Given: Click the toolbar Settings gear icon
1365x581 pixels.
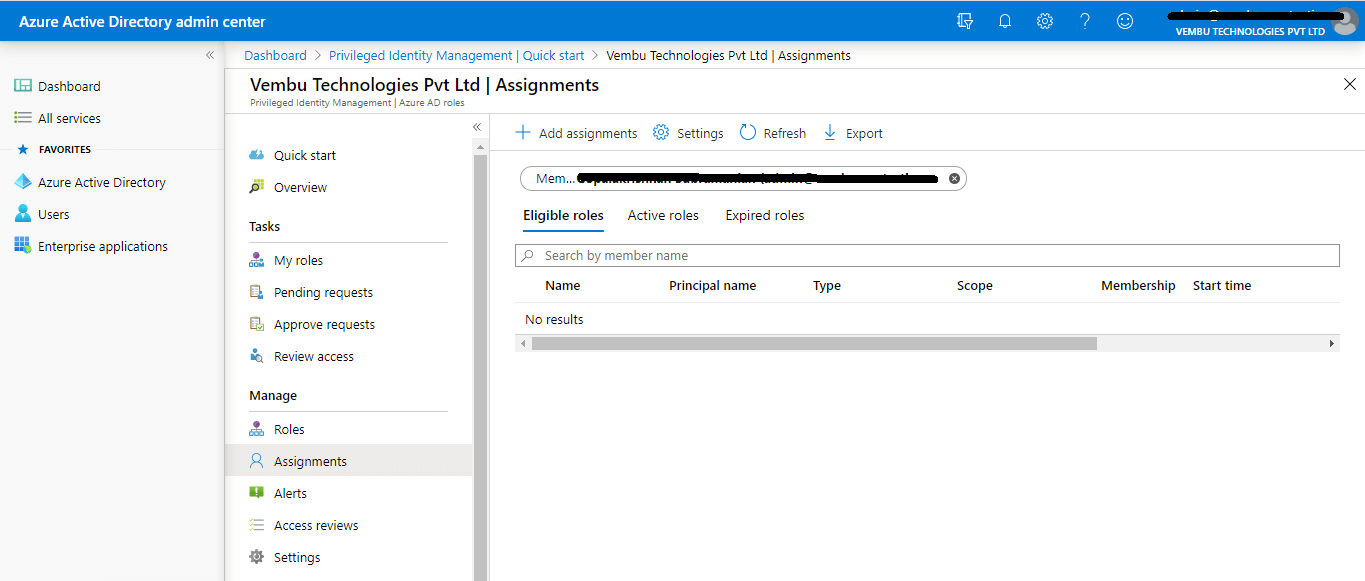Looking at the screenshot, I should [661, 133].
